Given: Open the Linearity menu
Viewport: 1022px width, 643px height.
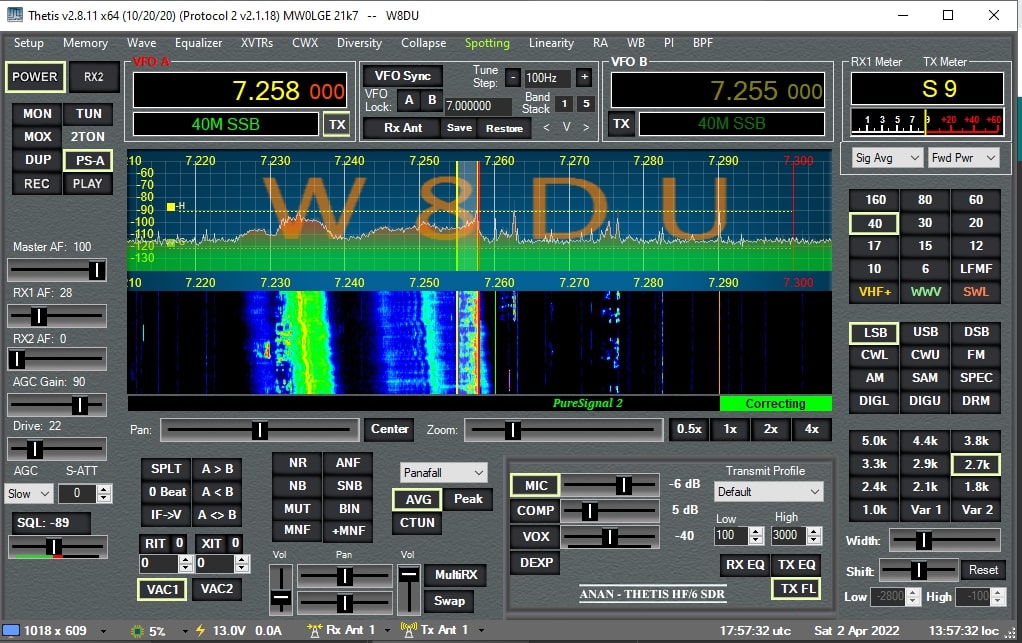Looking at the screenshot, I should pos(551,43).
